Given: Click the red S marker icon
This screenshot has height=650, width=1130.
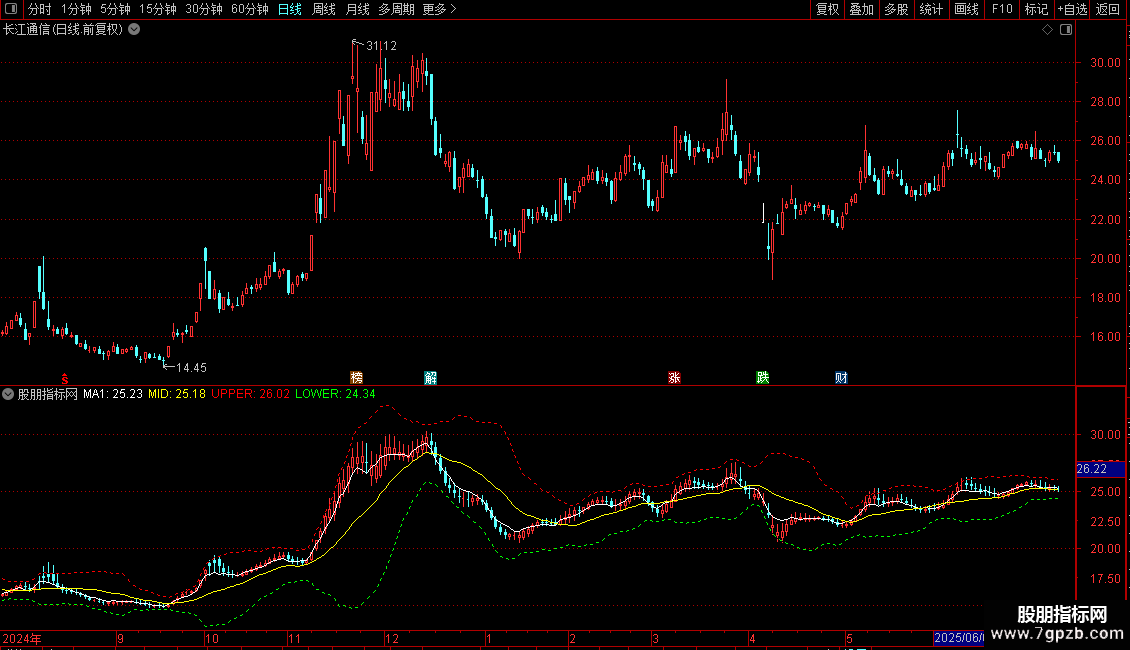Looking at the screenshot, I should click(65, 379).
